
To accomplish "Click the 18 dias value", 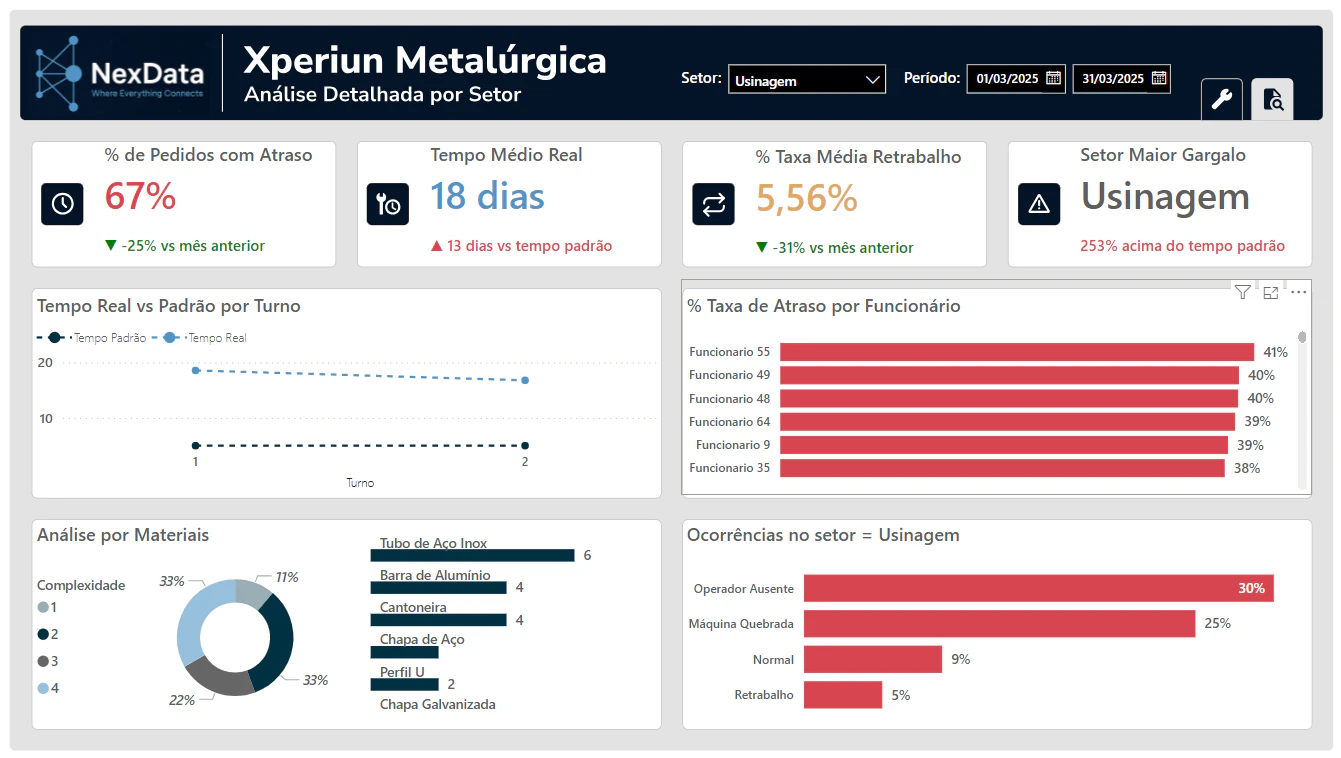I will tap(487, 197).
